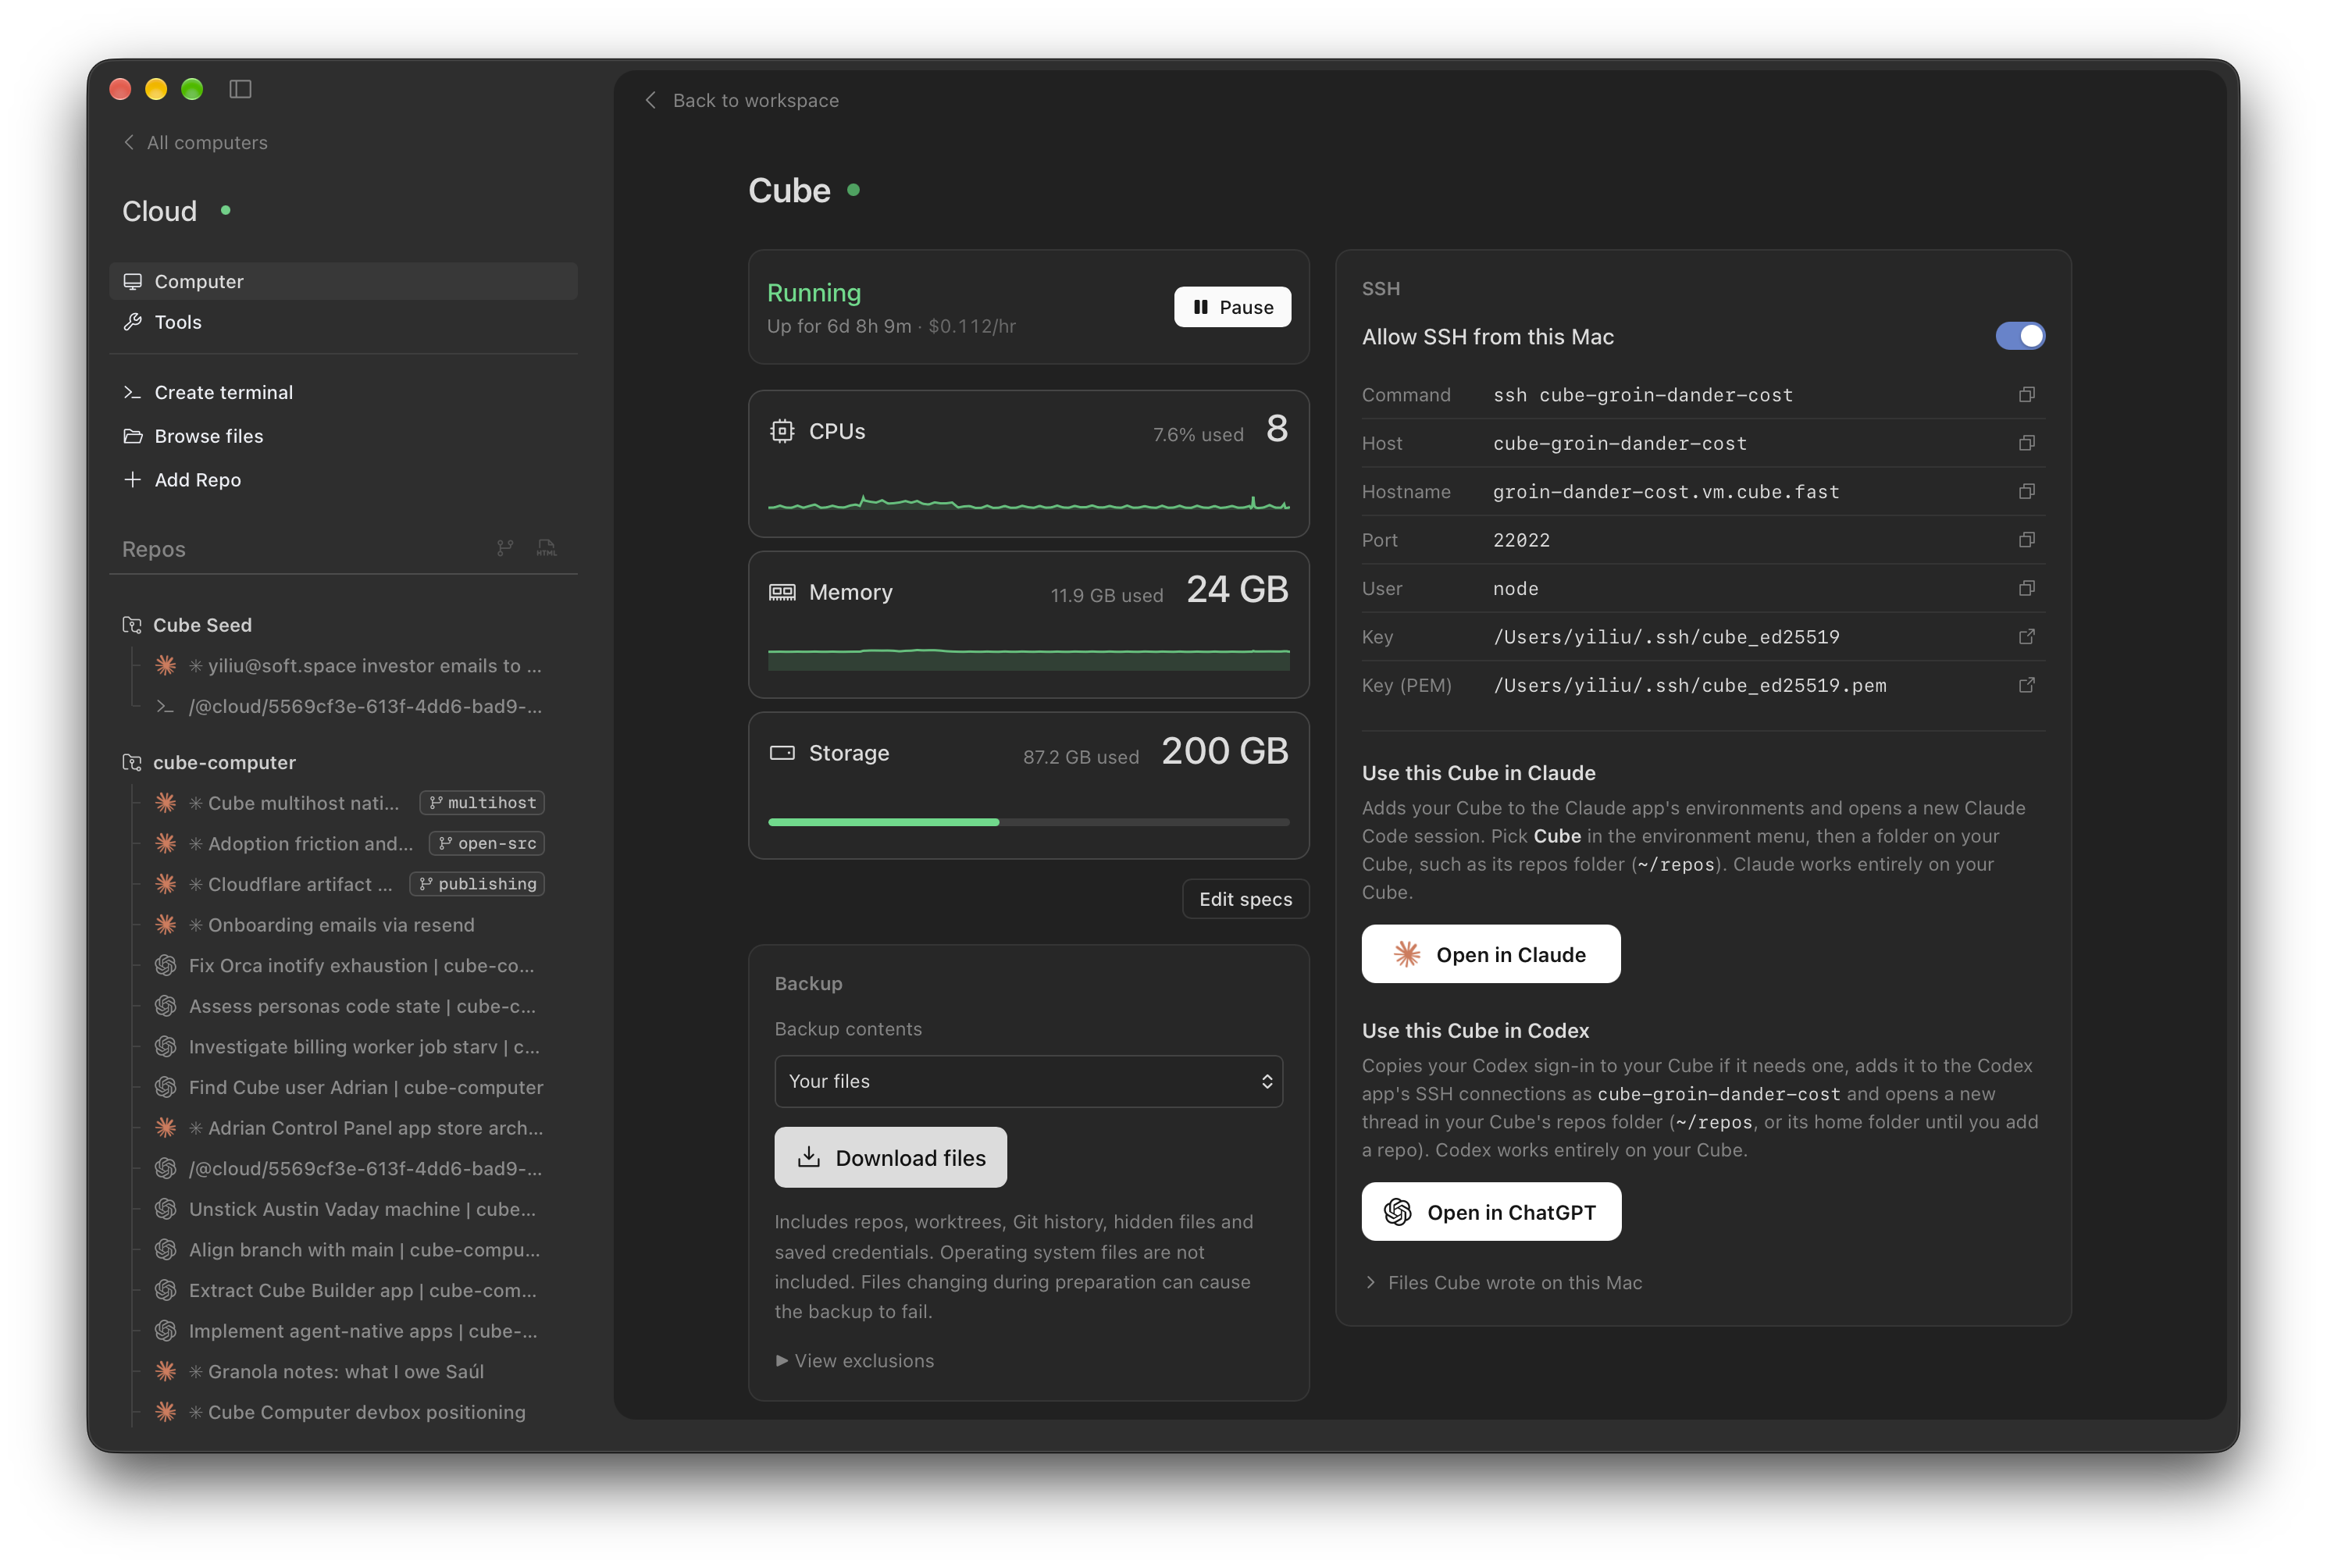Open yiliu@soft.space investor emails session
The image size is (2327, 1568).
pos(365,665)
